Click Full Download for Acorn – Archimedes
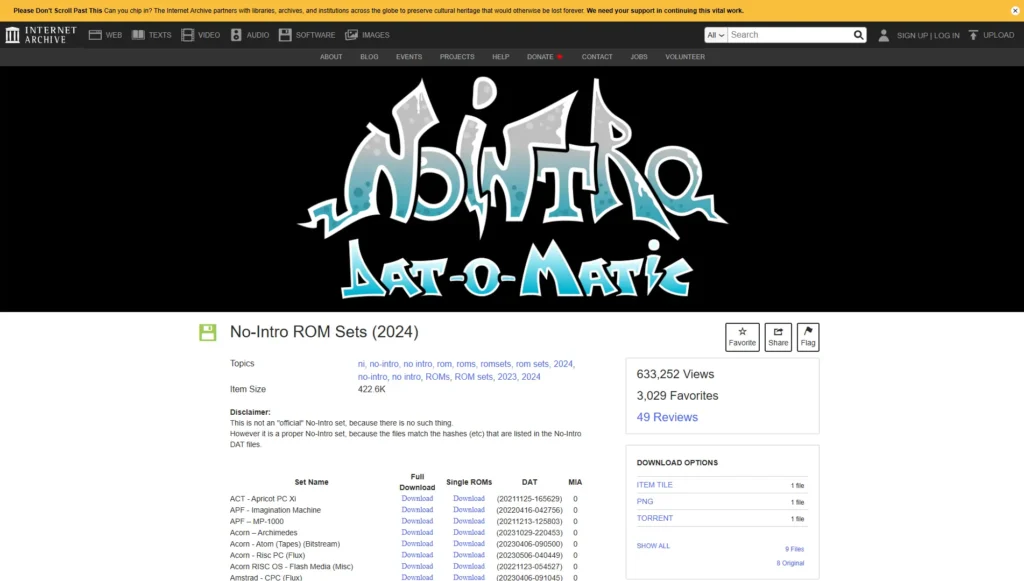Image resolution: width=1024 pixels, height=581 pixels. click(417, 533)
